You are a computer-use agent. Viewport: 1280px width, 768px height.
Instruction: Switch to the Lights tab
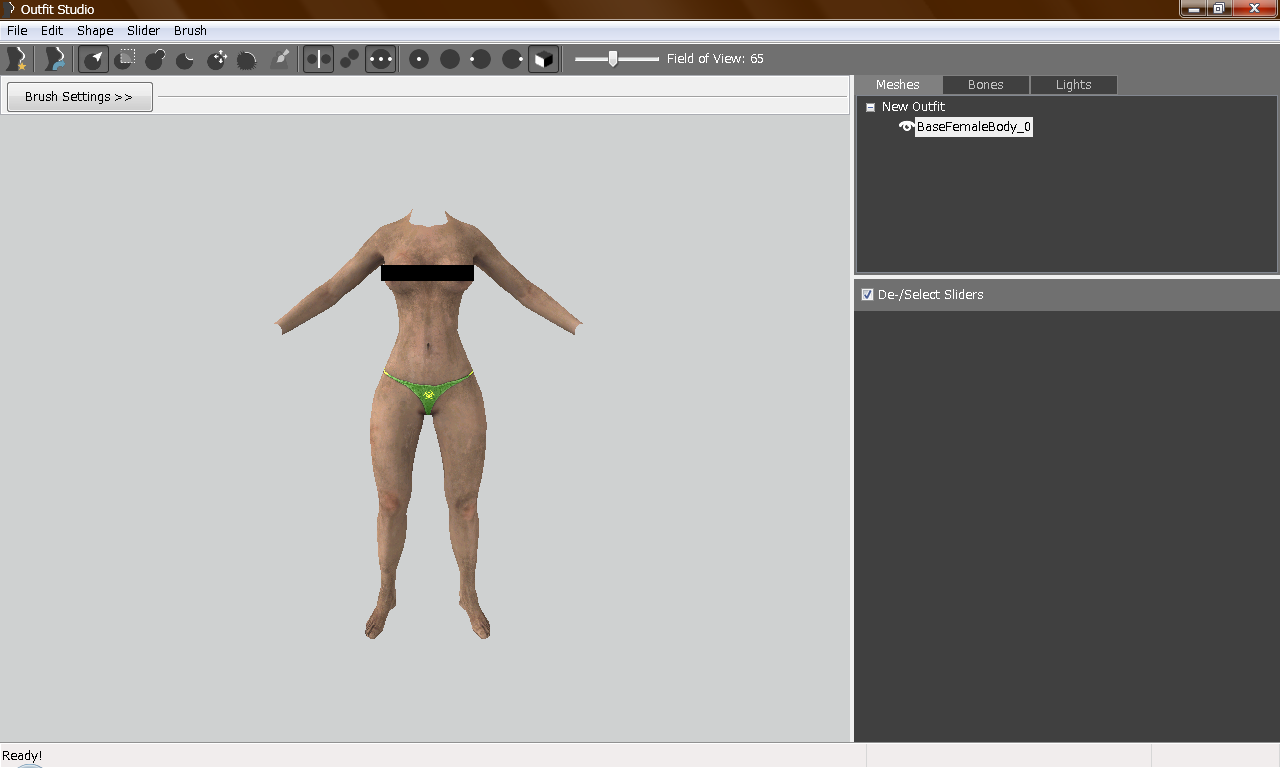pos(1073,85)
